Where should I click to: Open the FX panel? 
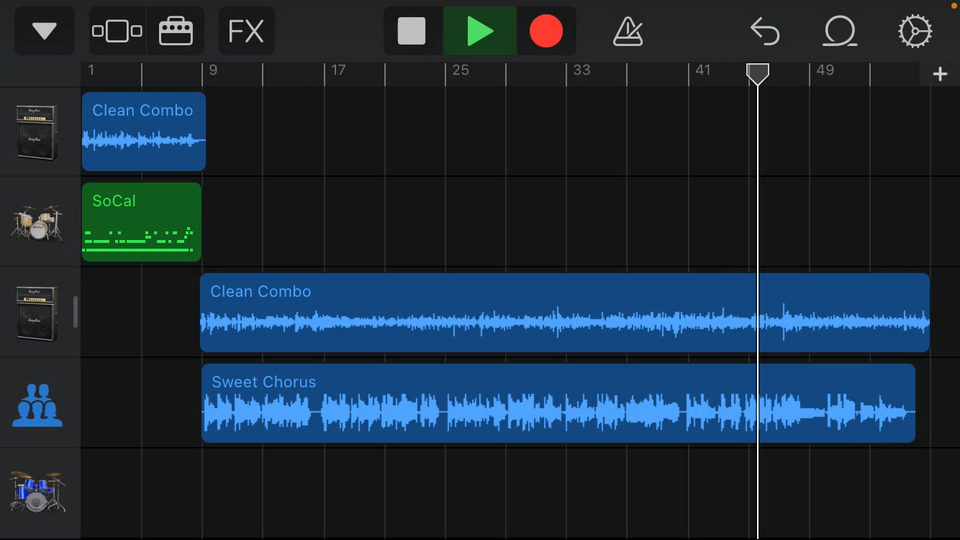point(246,31)
